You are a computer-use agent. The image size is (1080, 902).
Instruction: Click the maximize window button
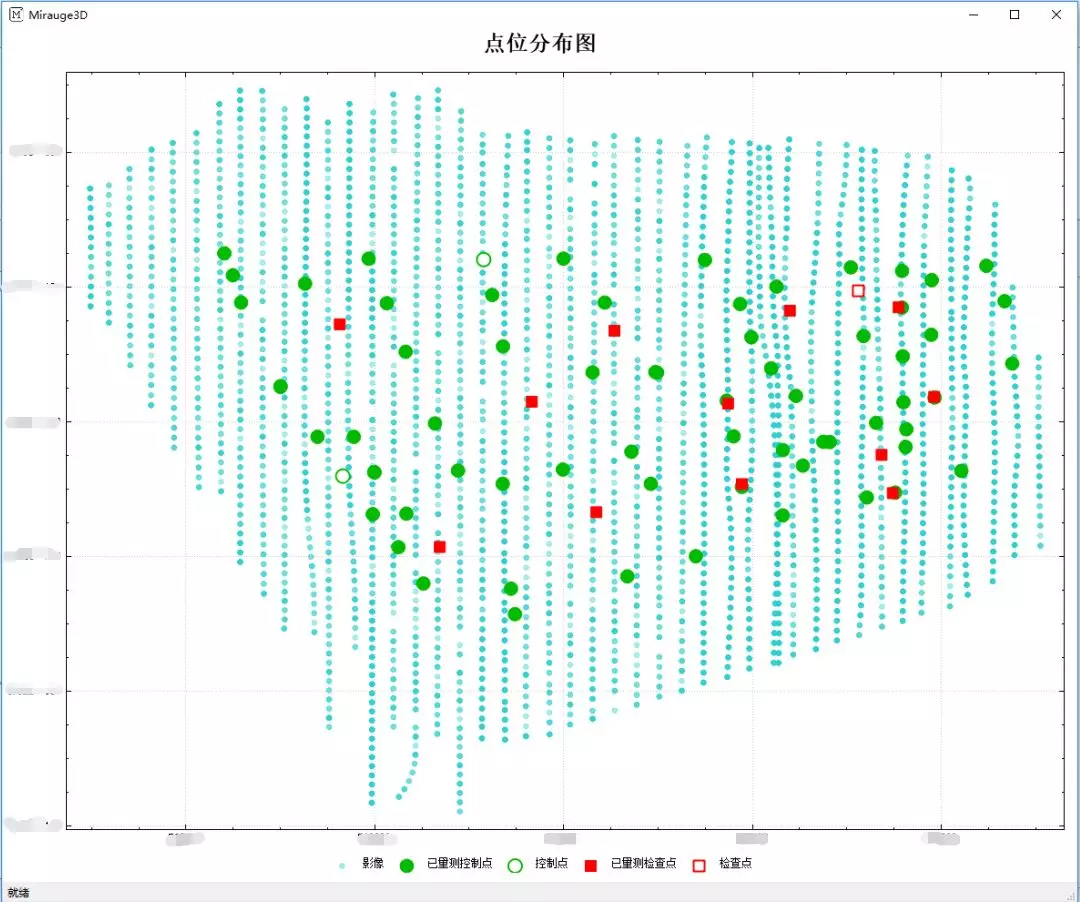point(1014,15)
